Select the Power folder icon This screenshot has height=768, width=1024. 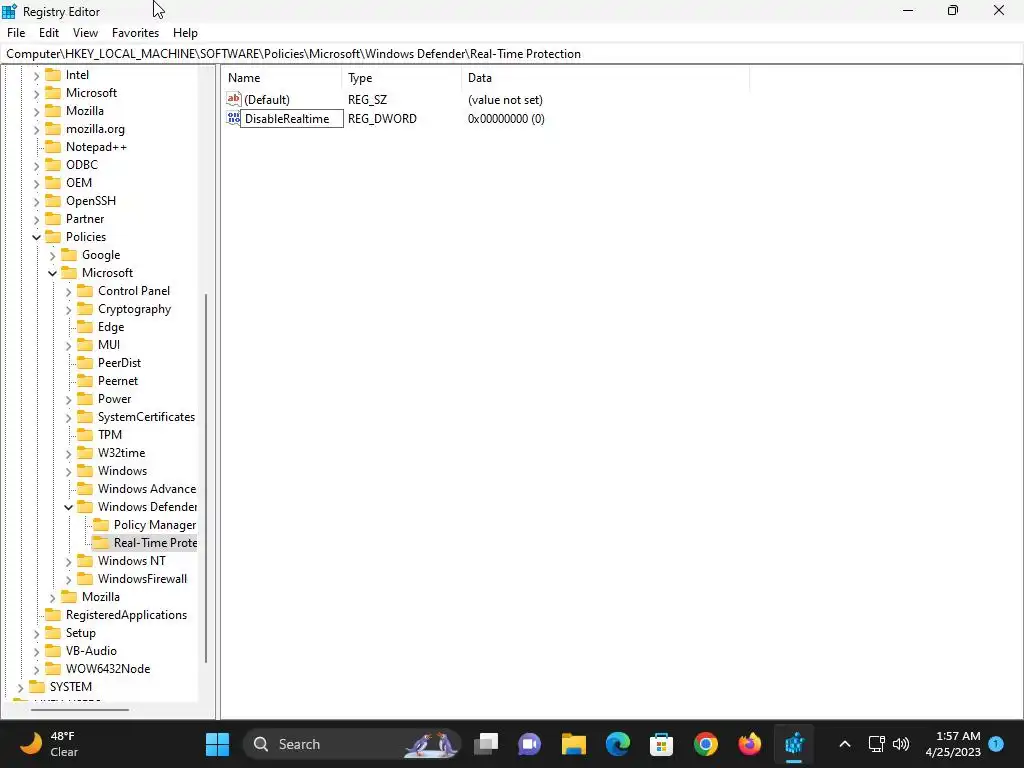[85, 398]
